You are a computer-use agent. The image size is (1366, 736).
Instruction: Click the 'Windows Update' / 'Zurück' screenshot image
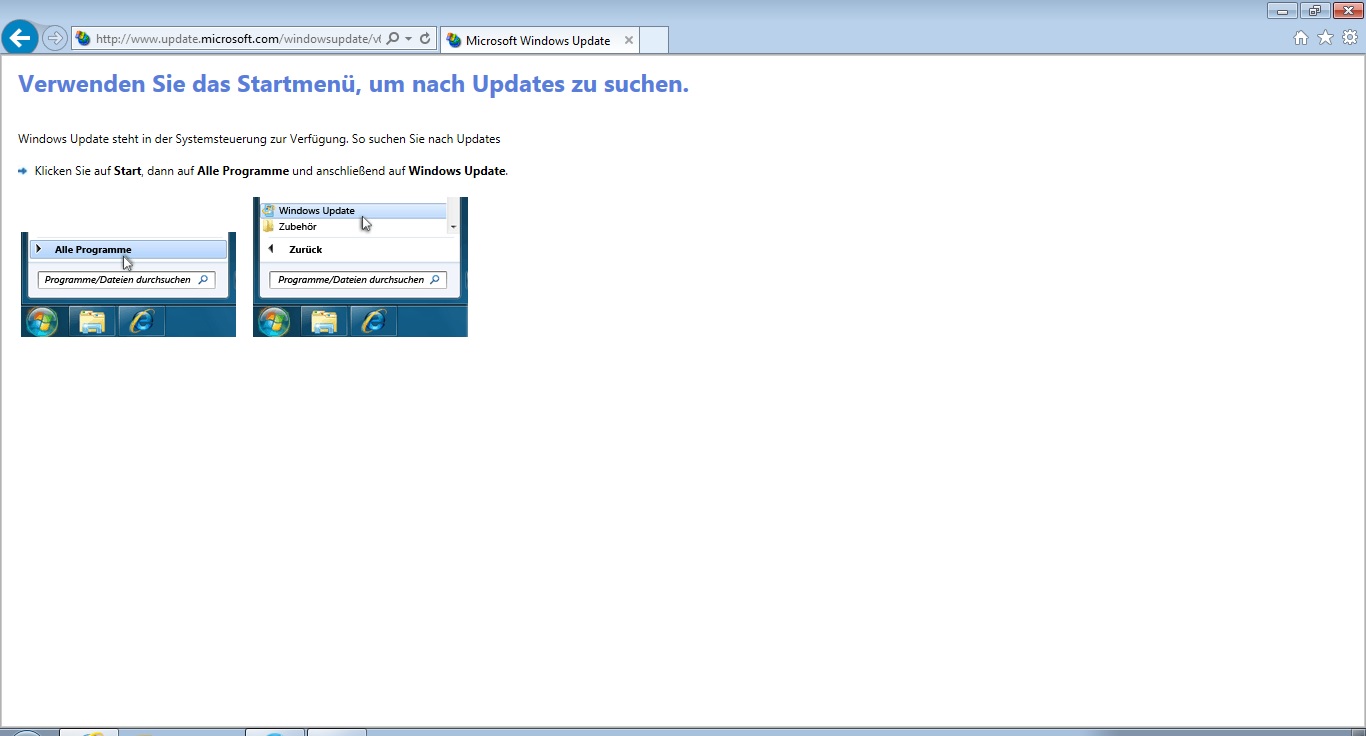[x=360, y=267]
